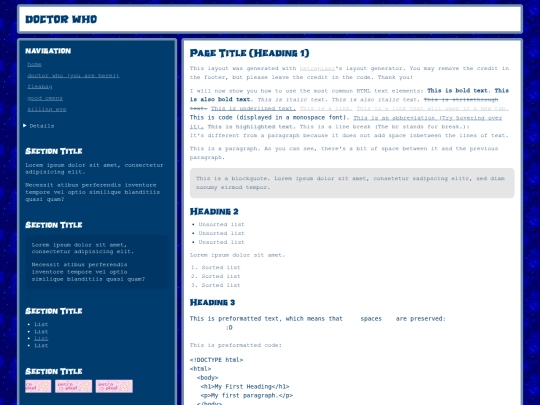The image size is (540, 405).
Task: Click '<h1>My First Heading</h1>' code line
Action: (x=245, y=387)
